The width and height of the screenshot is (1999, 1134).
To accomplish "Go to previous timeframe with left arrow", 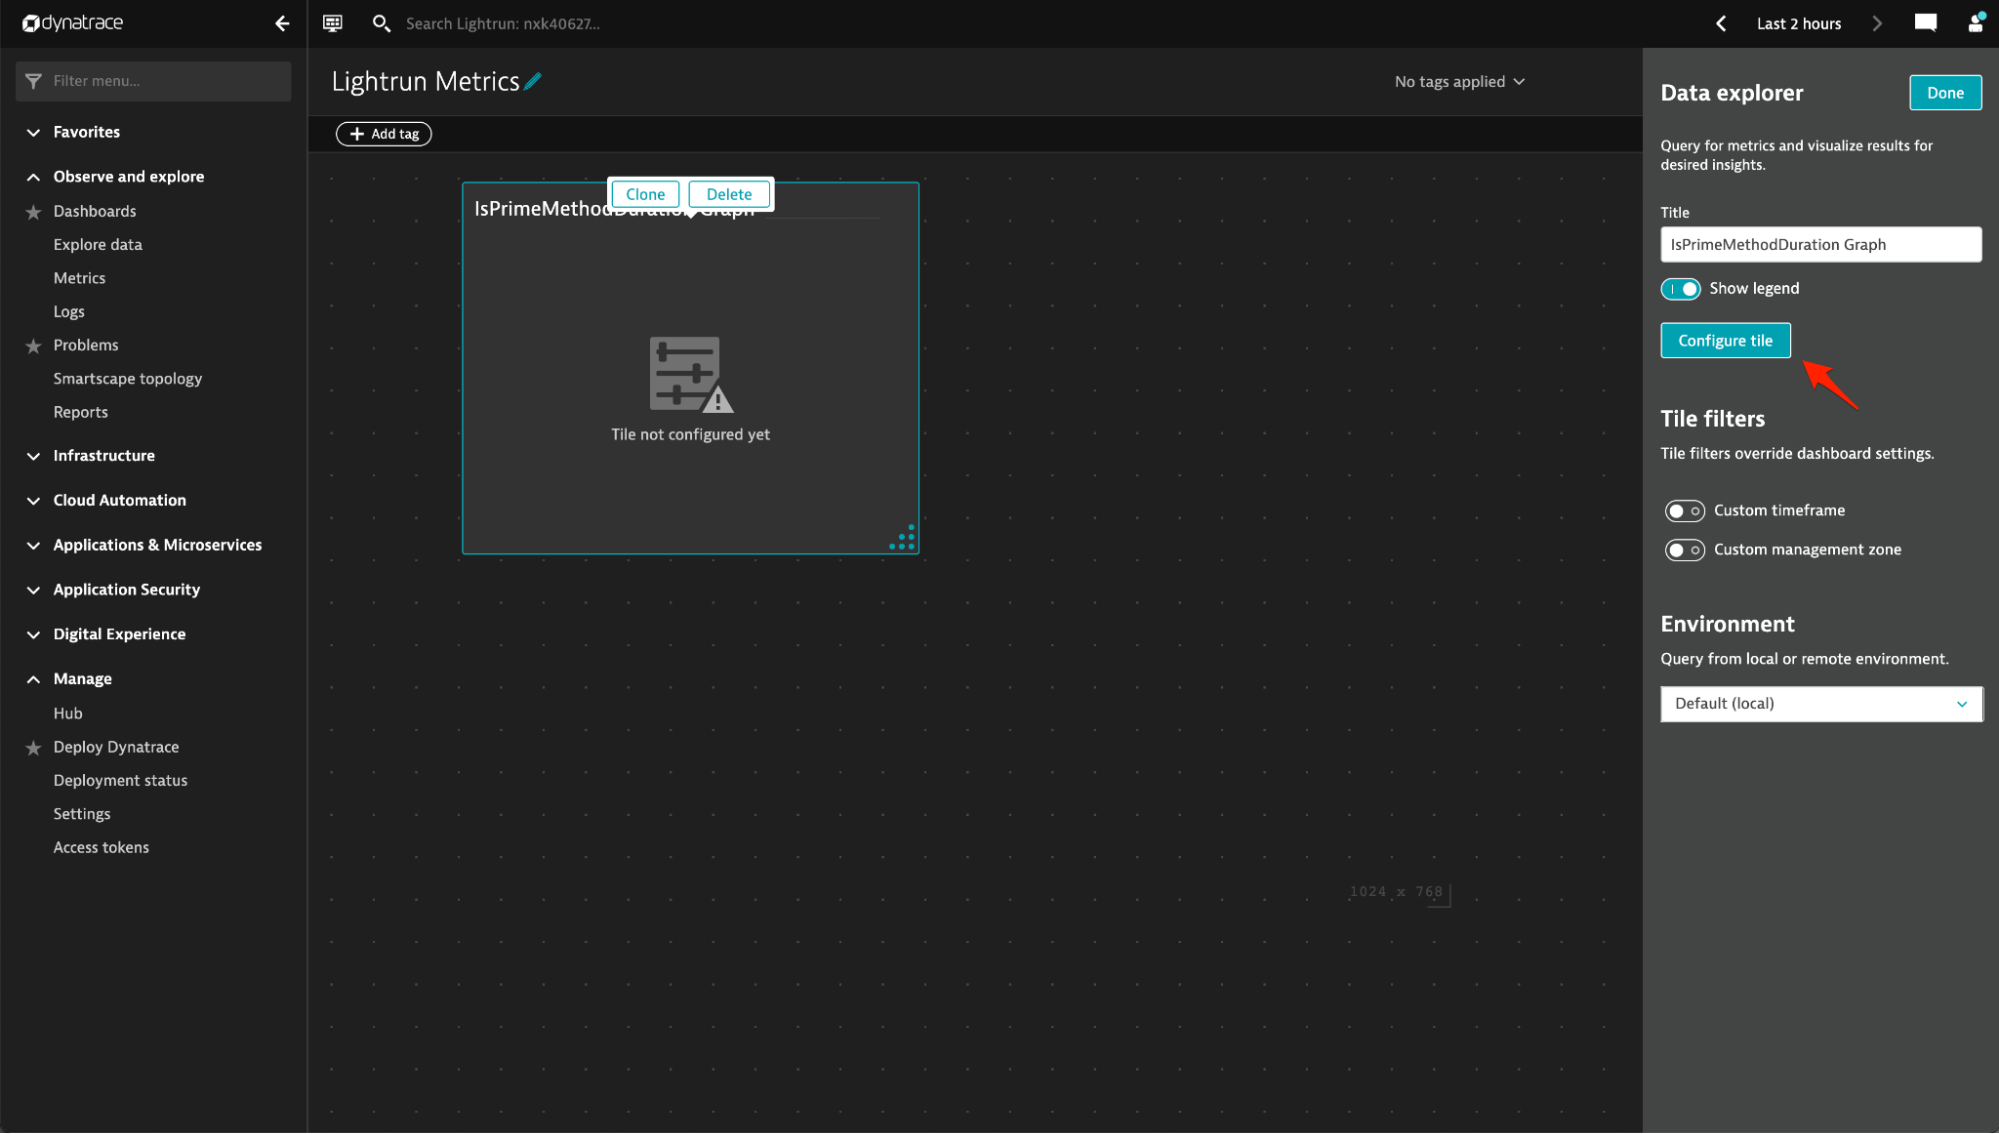I will (x=1720, y=23).
